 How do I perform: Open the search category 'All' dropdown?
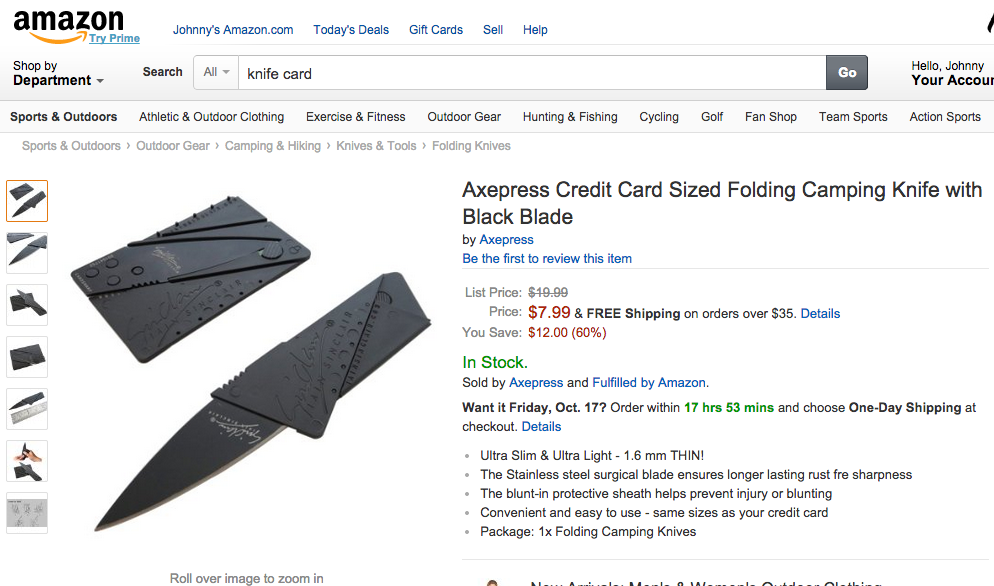click(x=217, y=72)
